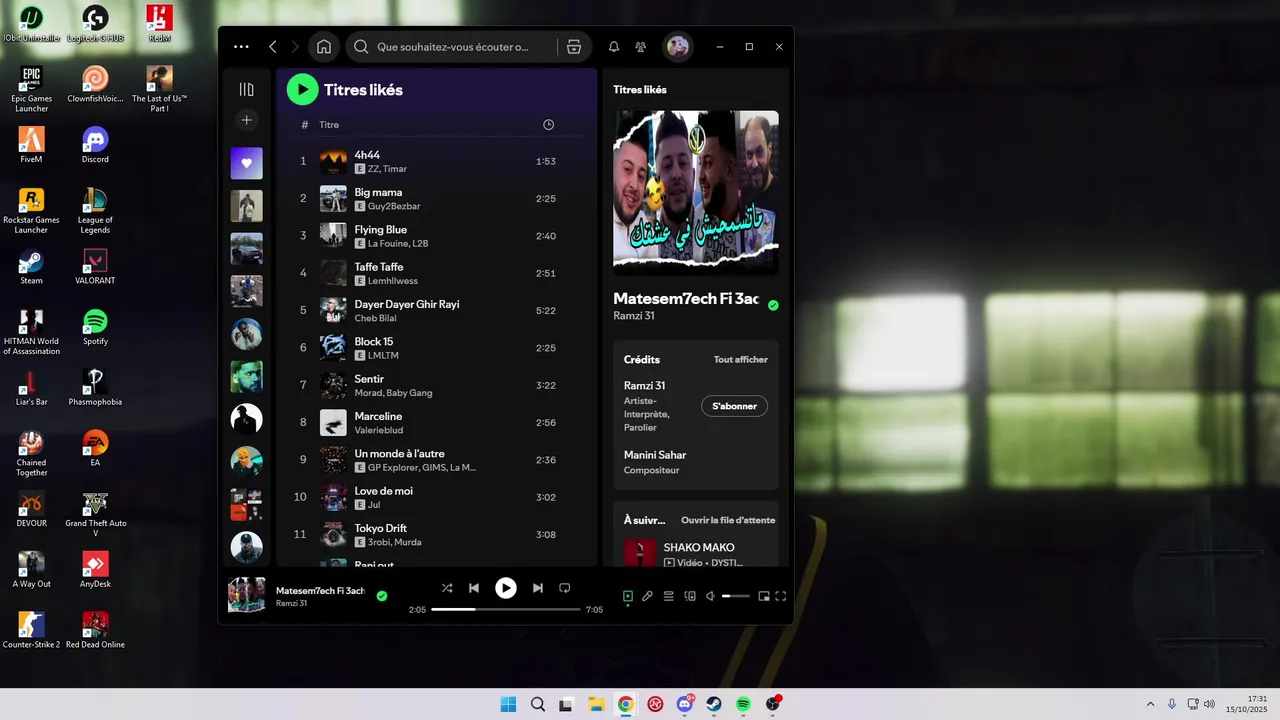Click the 'Titre' column header
The width and height of the screenshot is (1280, 720).
click(329, 125)
